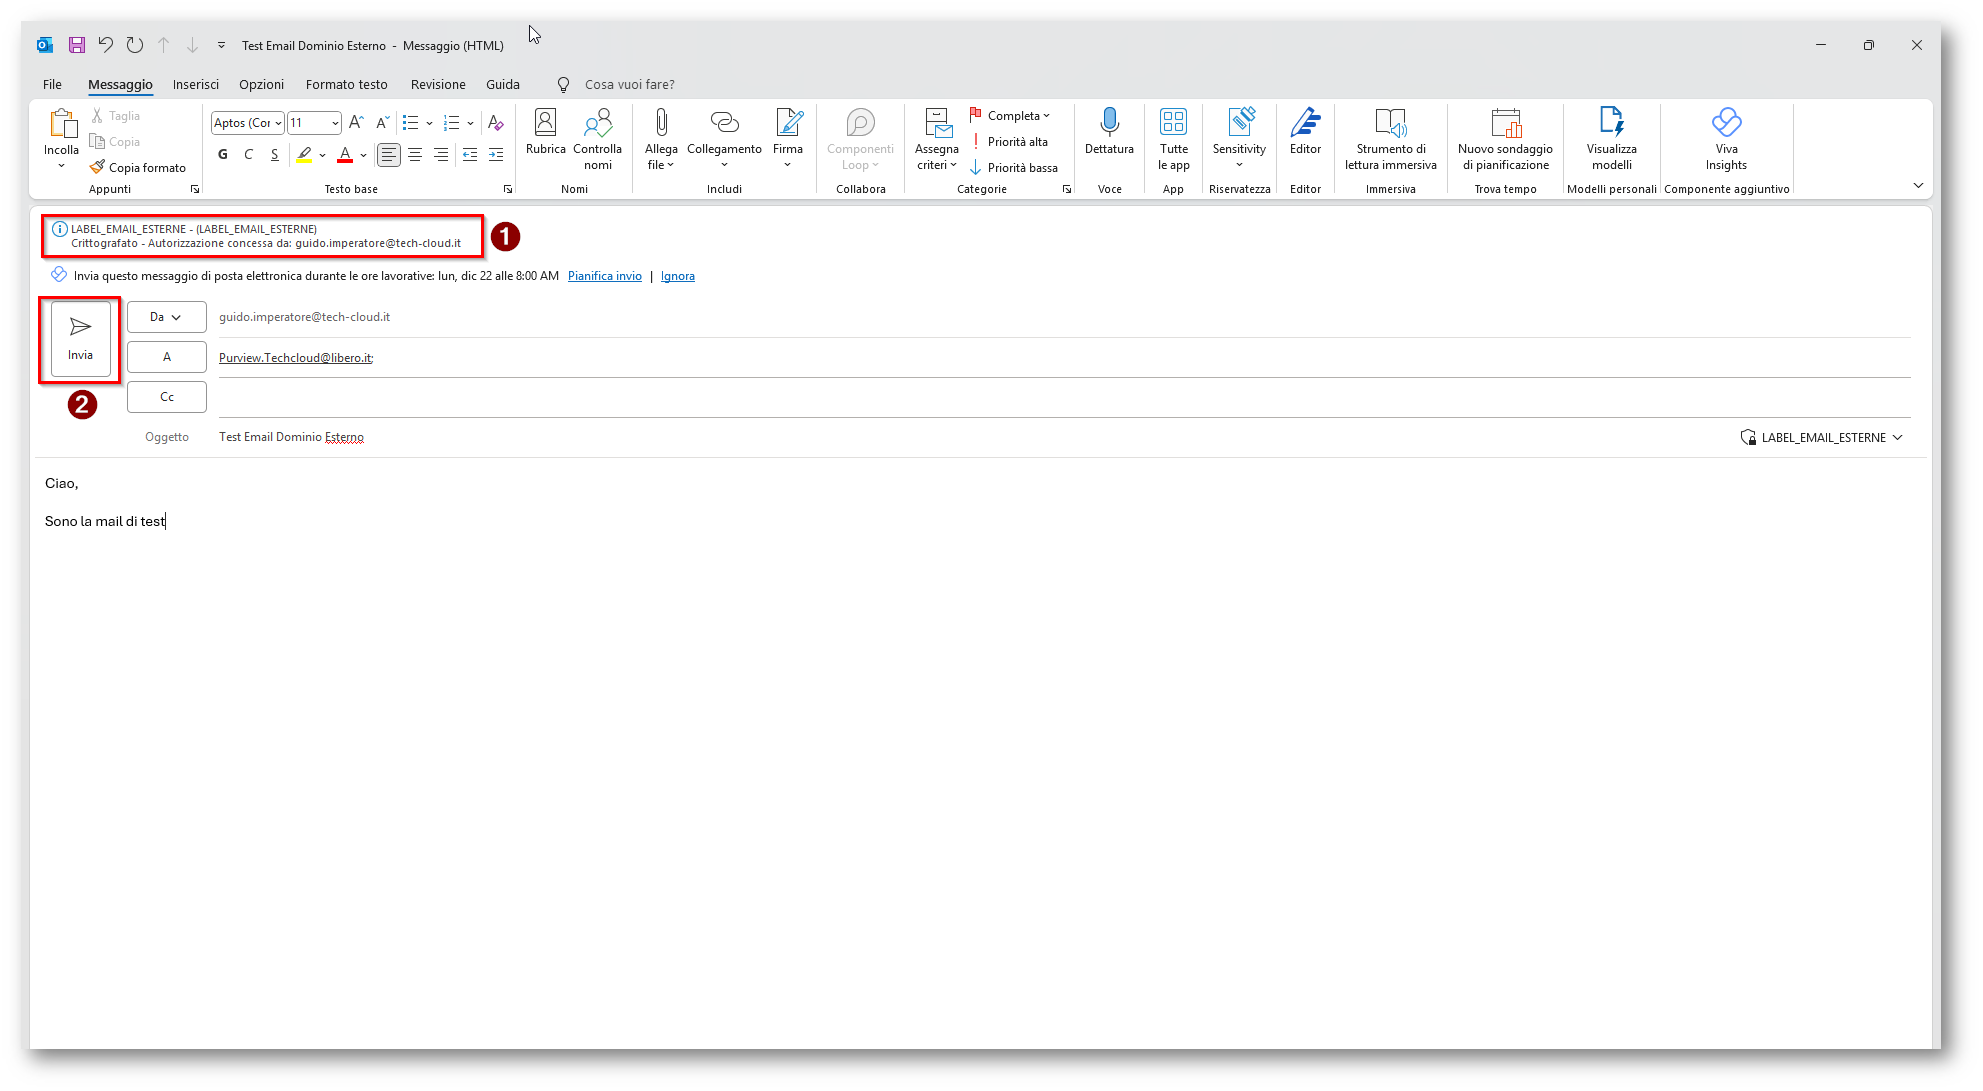Screen dimensions: 1983x1091
Task: Toggle italic C formatting
Action: coord(248,154)
